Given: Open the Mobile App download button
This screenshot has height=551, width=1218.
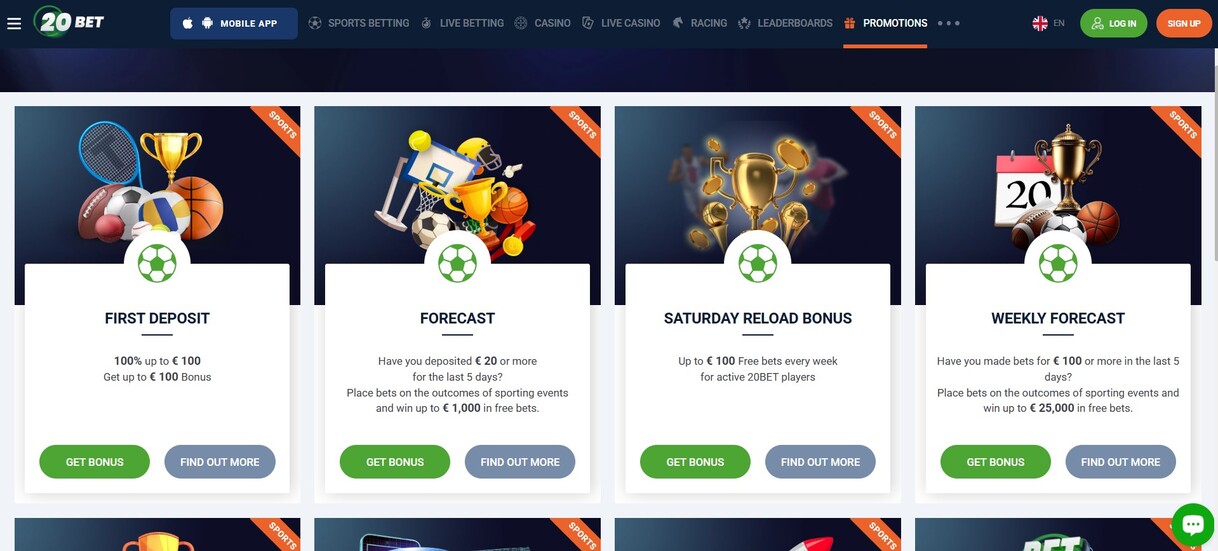Looking at the screenshot, I should pos(234,23).
